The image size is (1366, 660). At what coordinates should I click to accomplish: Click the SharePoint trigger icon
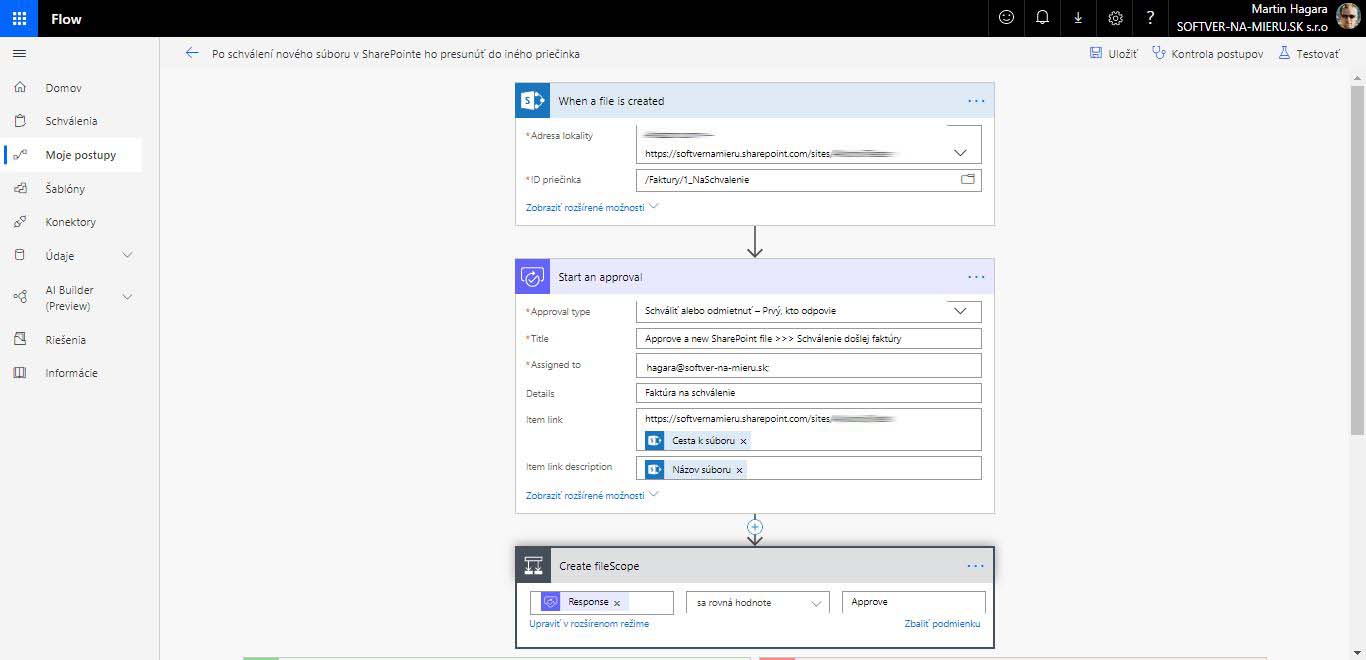533,100
